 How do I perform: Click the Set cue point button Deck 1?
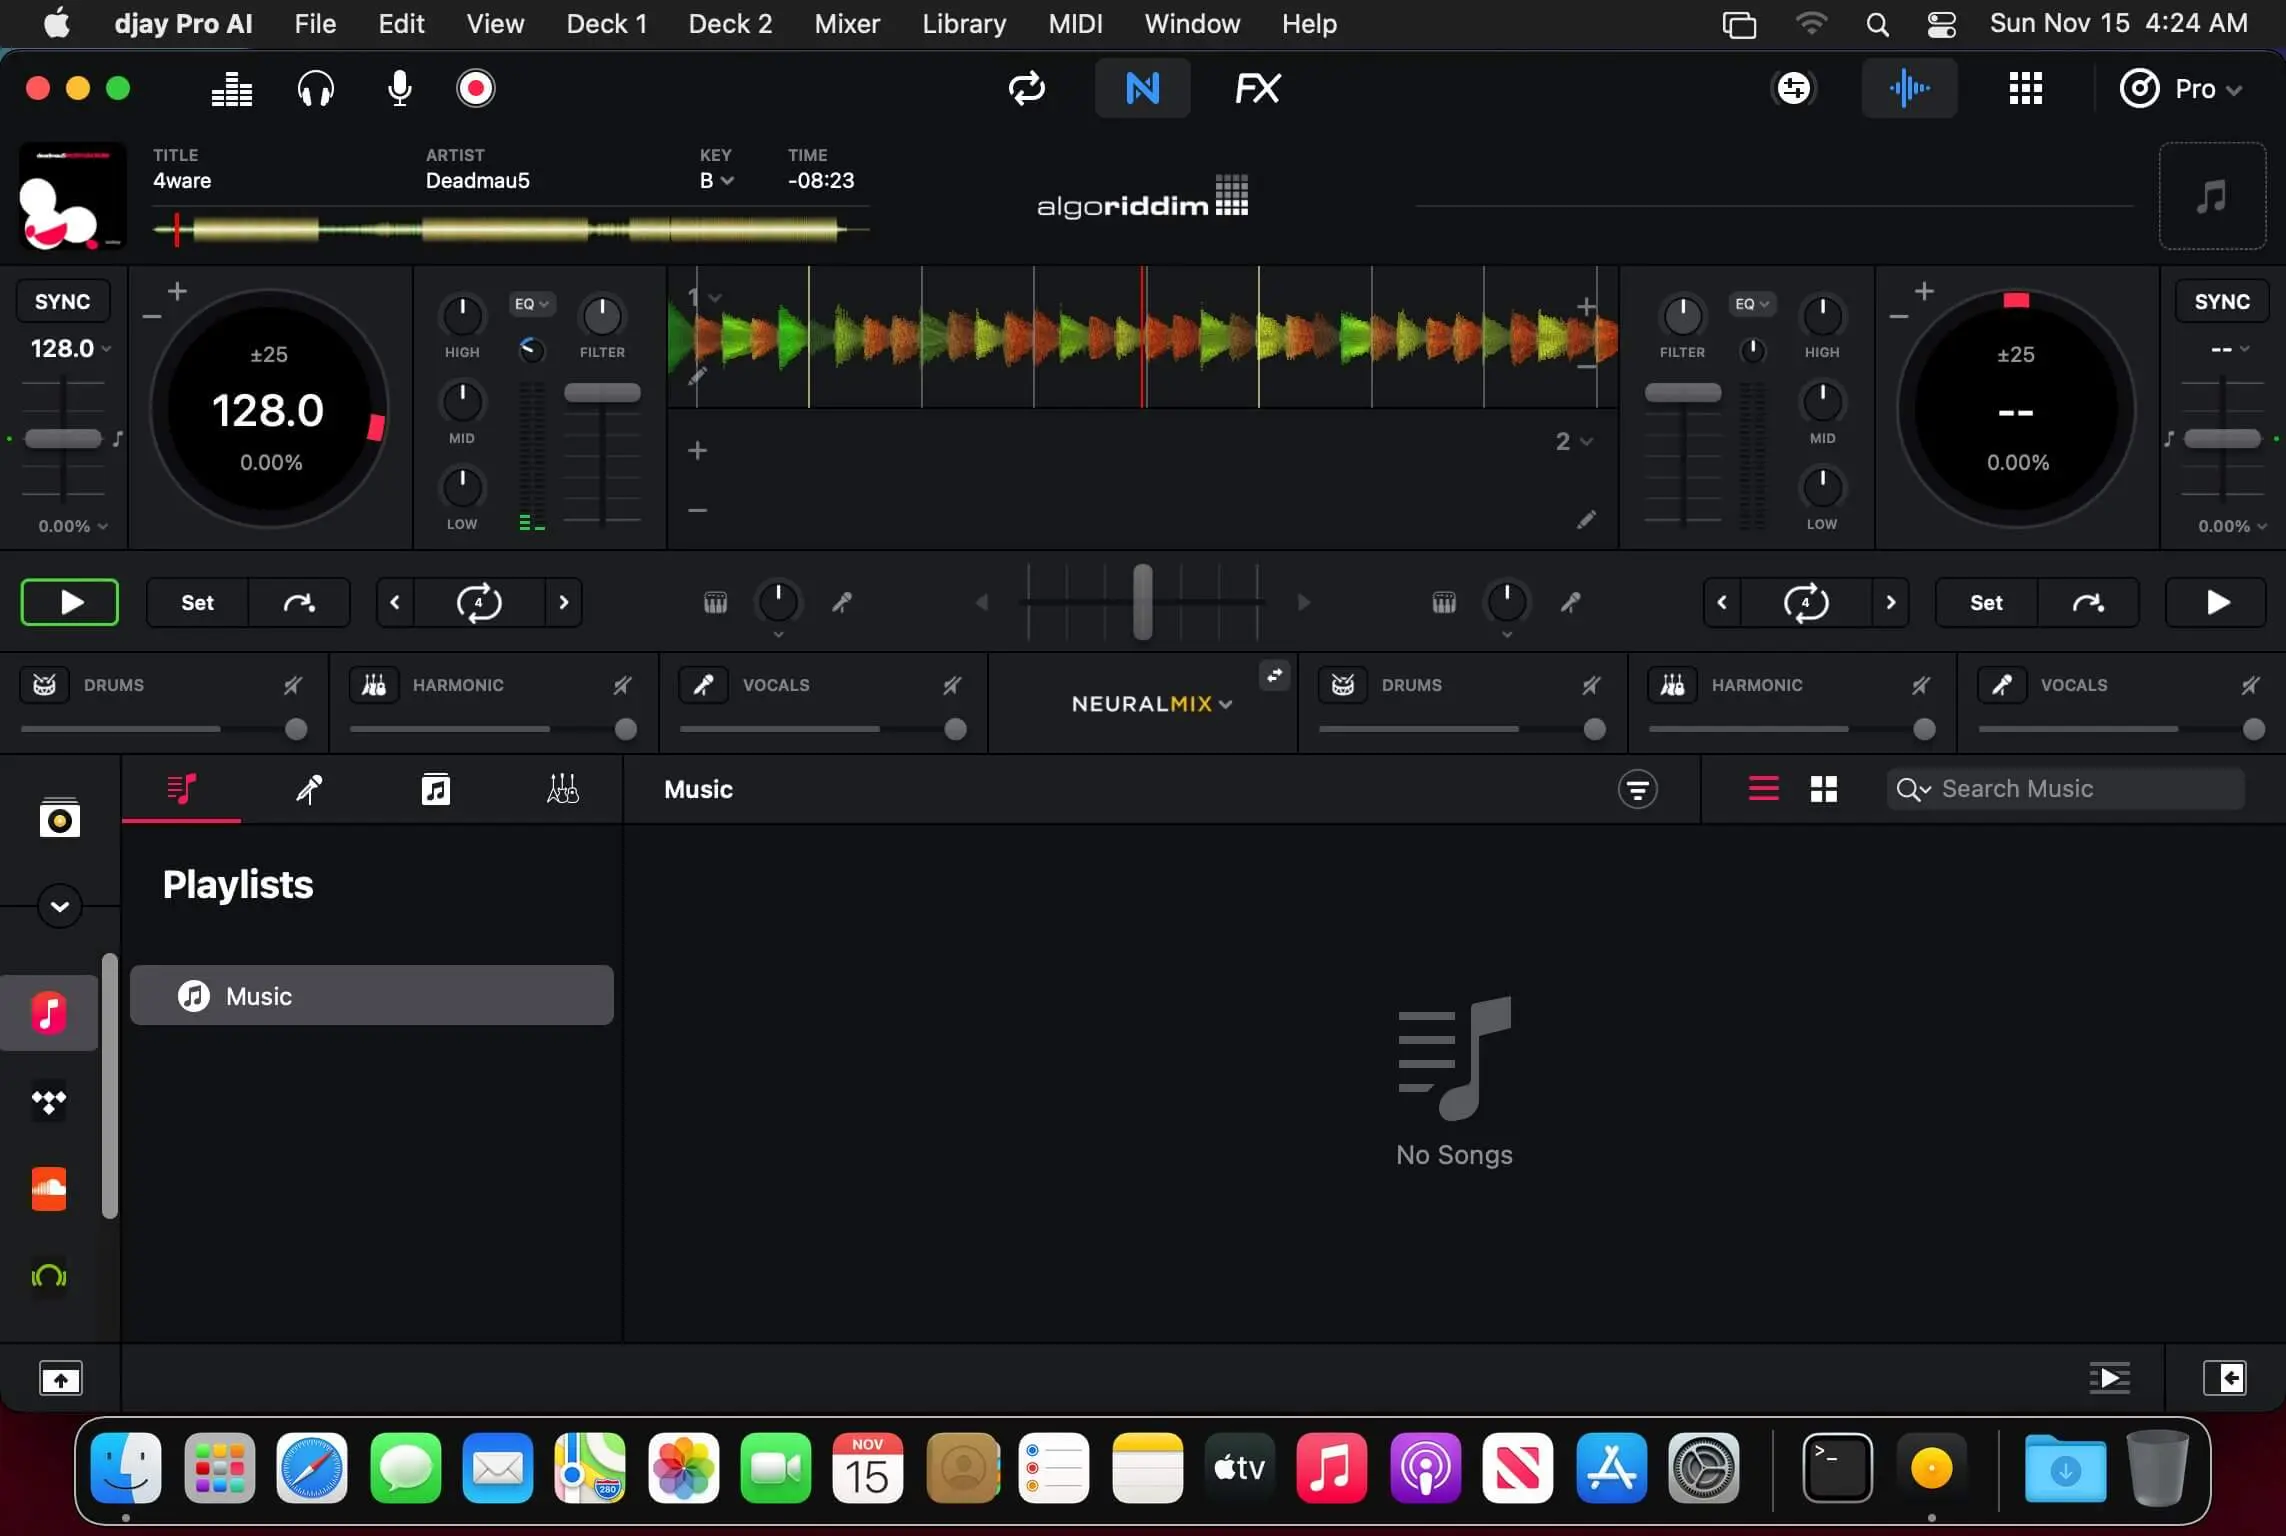195,602
